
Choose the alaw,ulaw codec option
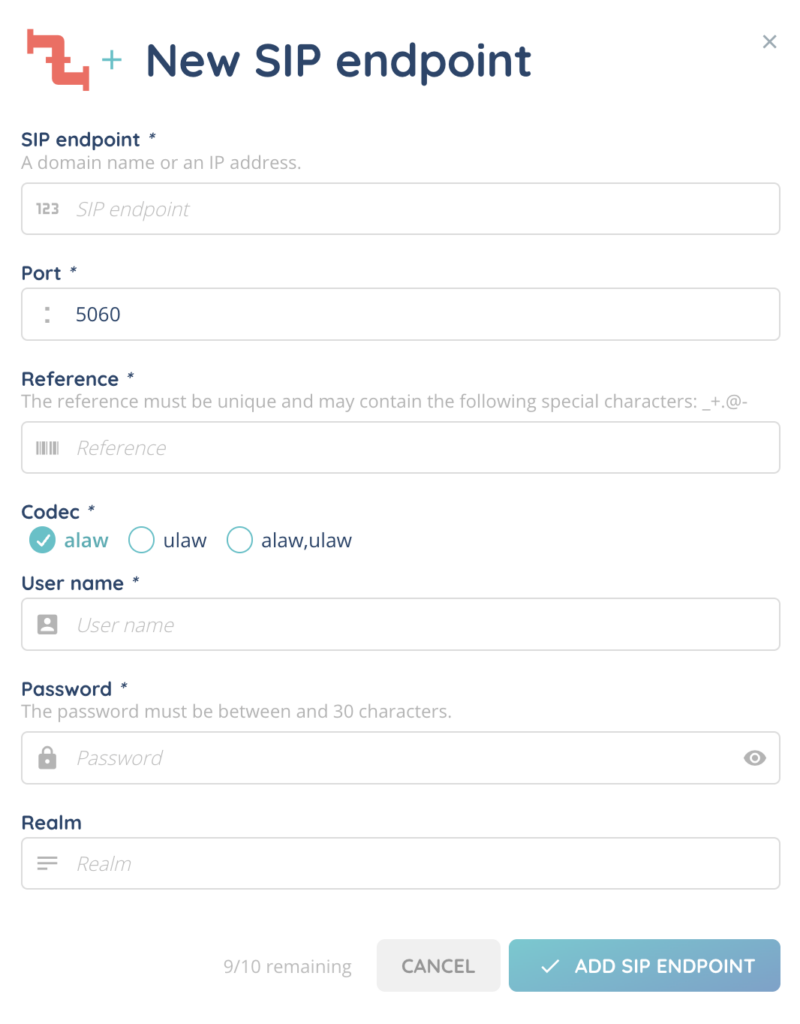click(x=240, y=540)
